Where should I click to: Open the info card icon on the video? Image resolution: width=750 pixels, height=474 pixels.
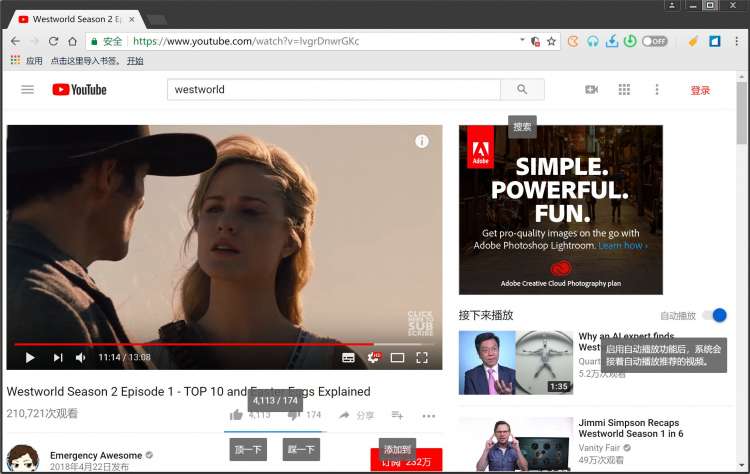pos(422,141)
